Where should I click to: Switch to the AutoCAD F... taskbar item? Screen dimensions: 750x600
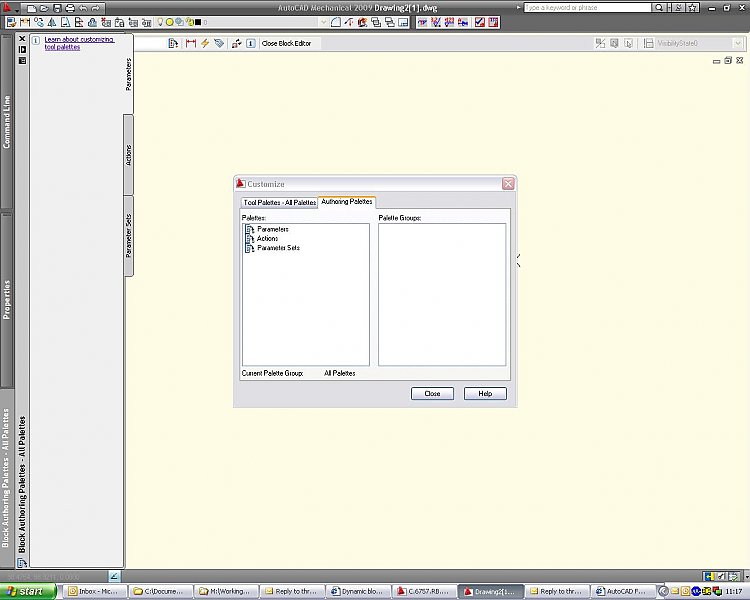coord(623,592)
